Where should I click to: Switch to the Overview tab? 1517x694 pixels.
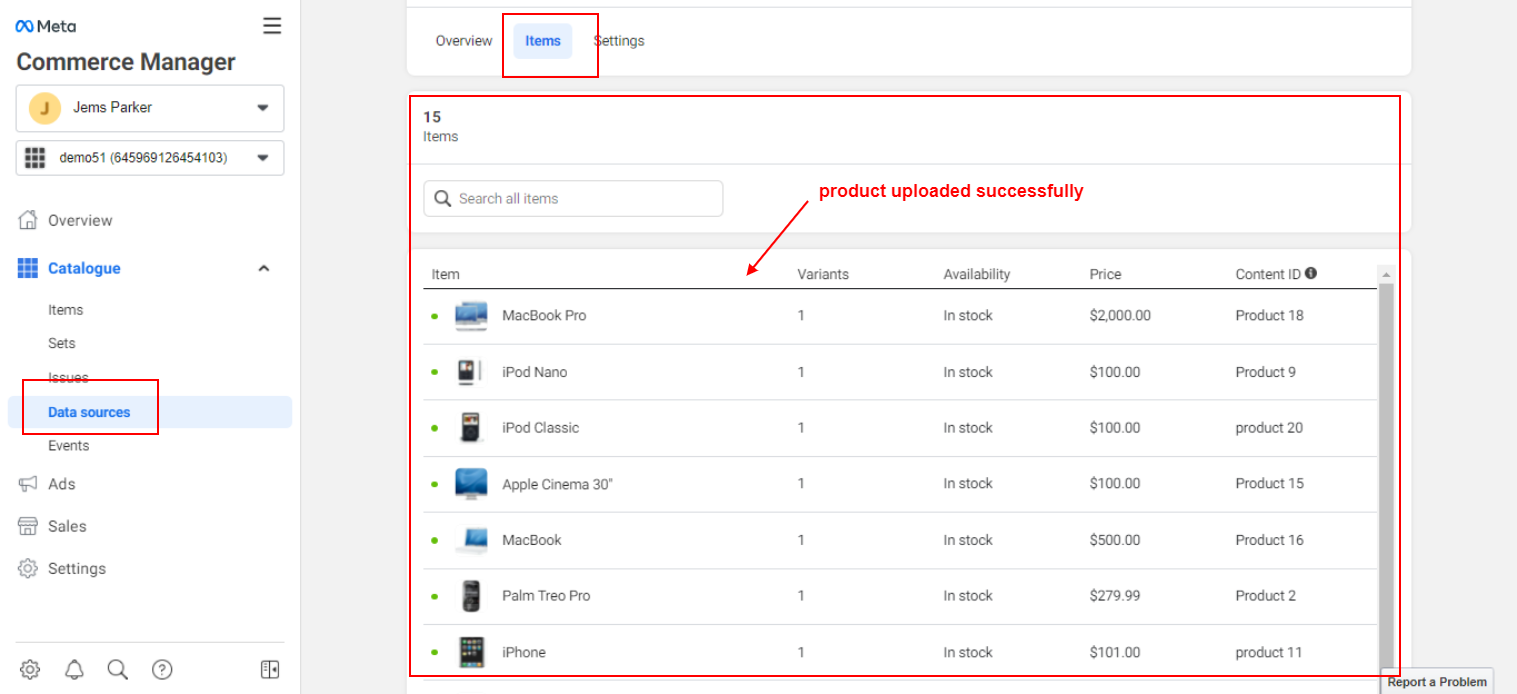[464, 41]
